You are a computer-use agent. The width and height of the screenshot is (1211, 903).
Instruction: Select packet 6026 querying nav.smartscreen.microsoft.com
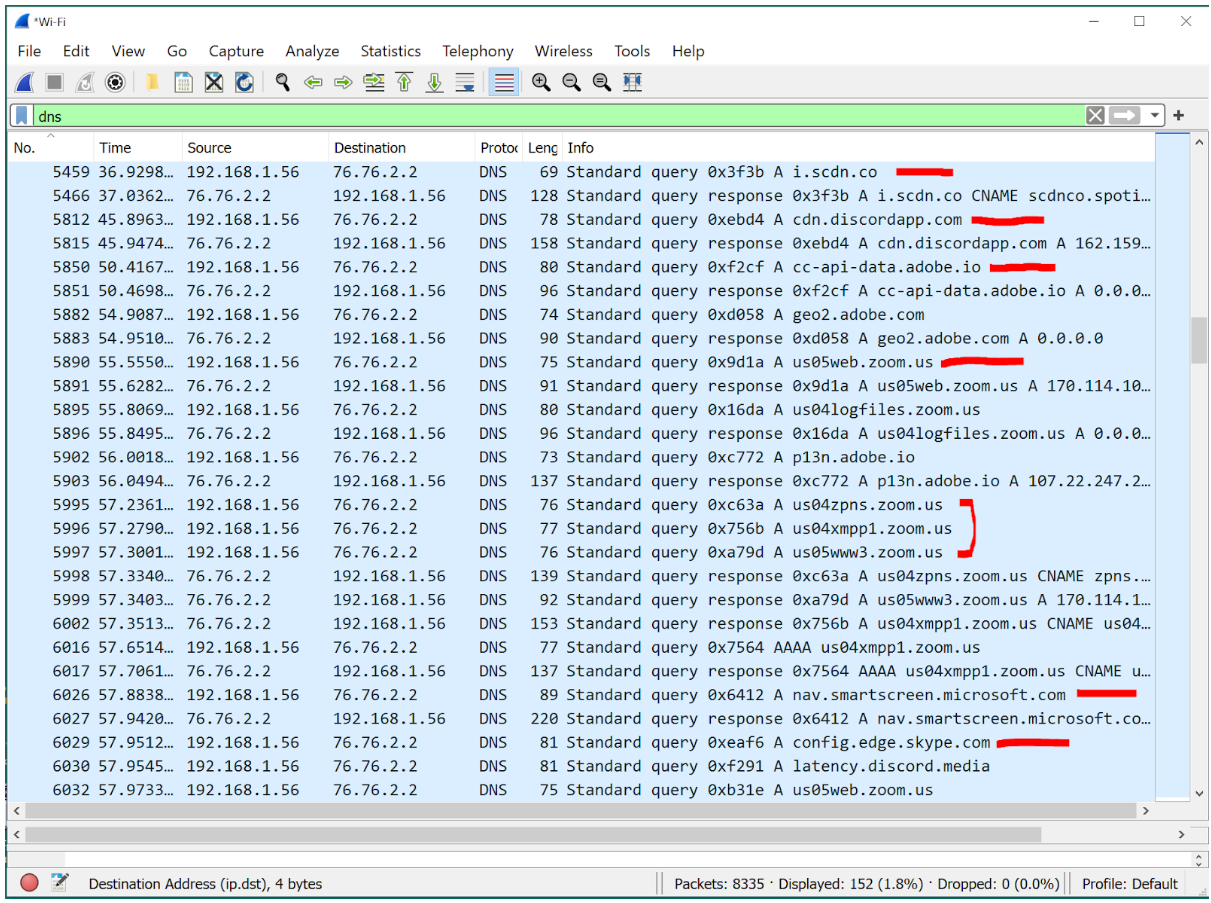coord(582,695)
